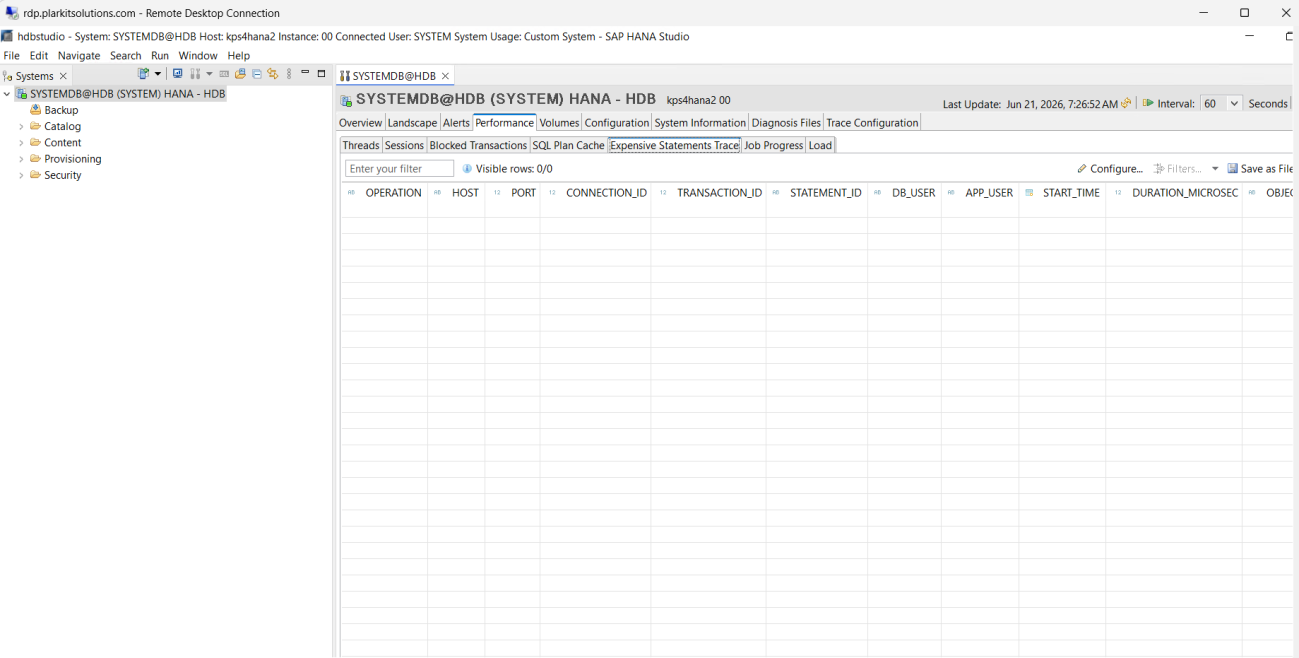Open the Filters dropdown arrow

pos(1215,169)
